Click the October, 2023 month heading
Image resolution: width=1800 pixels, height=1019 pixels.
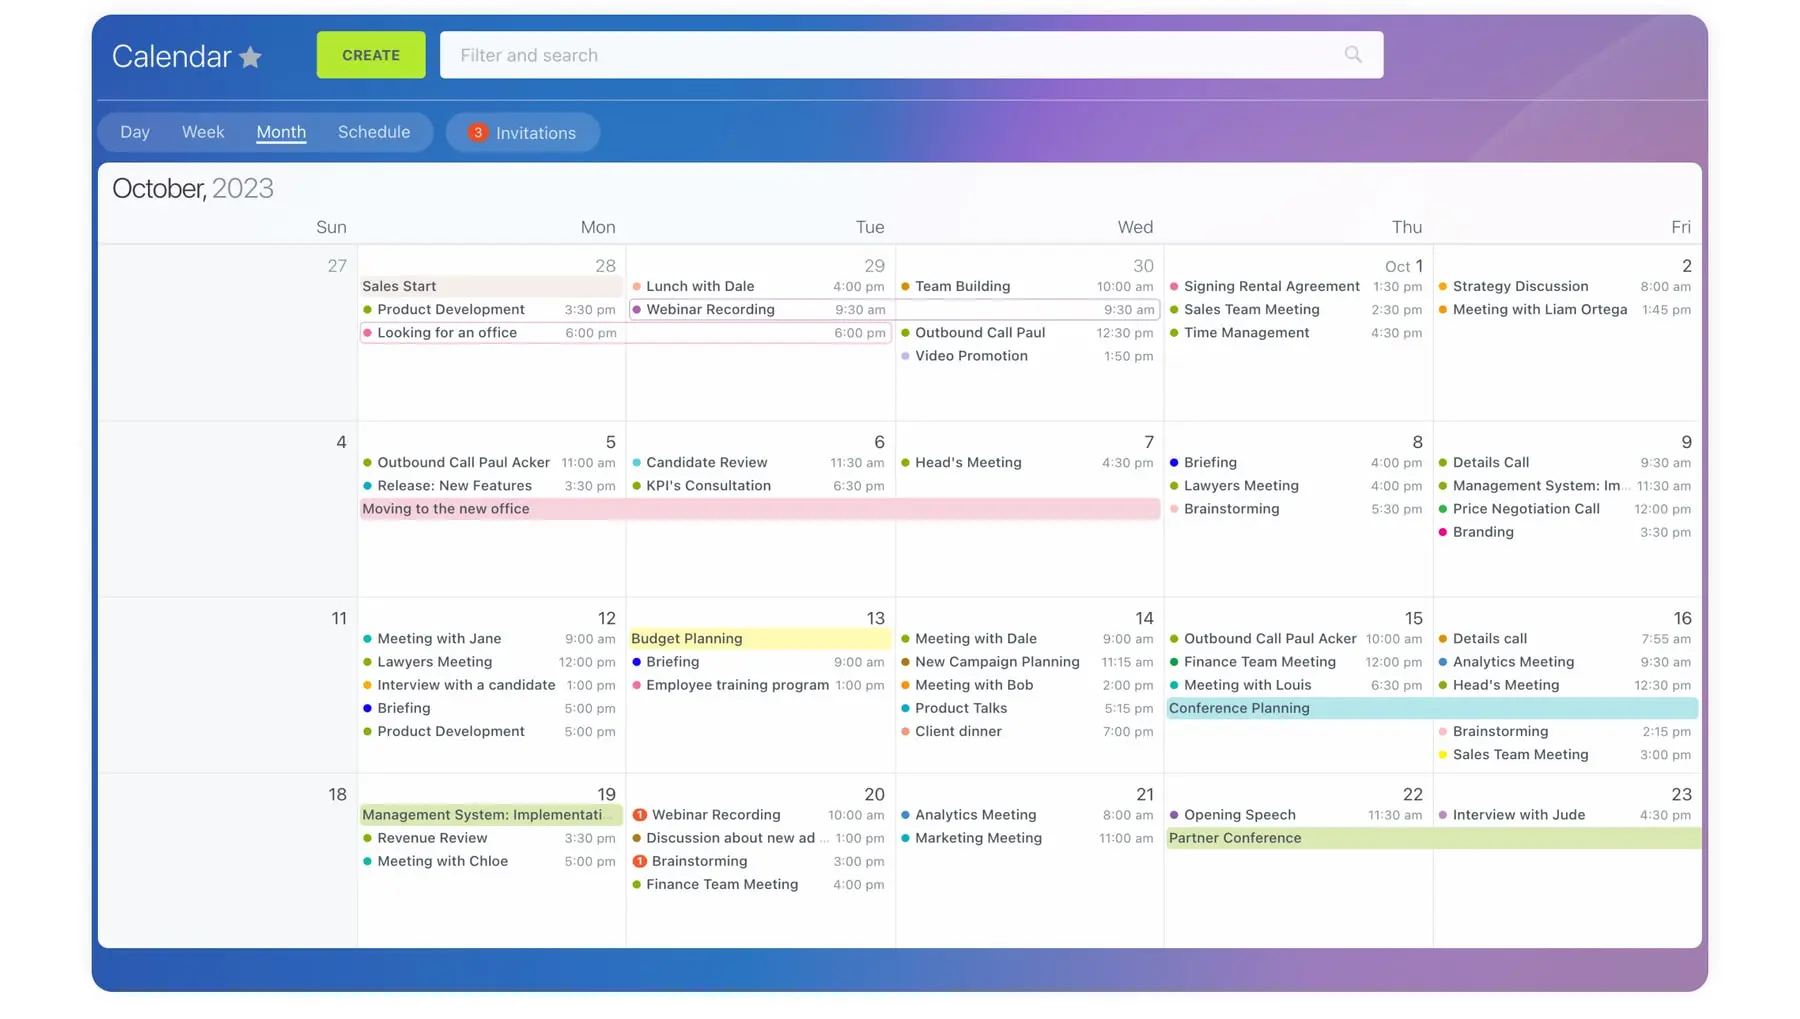coord(193,189)
